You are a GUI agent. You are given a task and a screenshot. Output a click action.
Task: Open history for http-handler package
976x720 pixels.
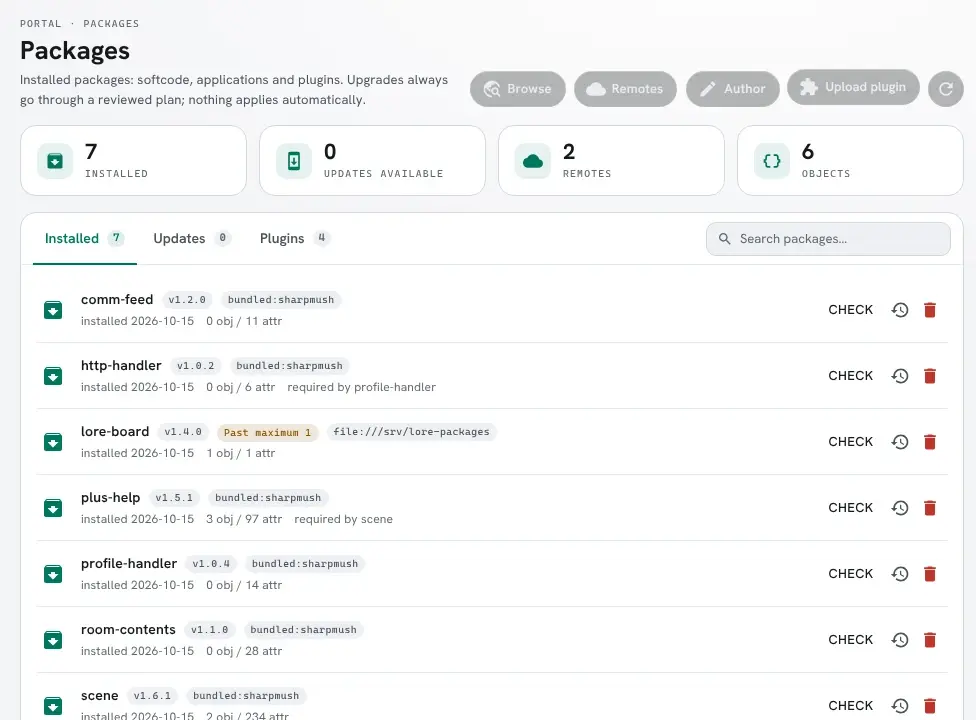click(899, 376)
